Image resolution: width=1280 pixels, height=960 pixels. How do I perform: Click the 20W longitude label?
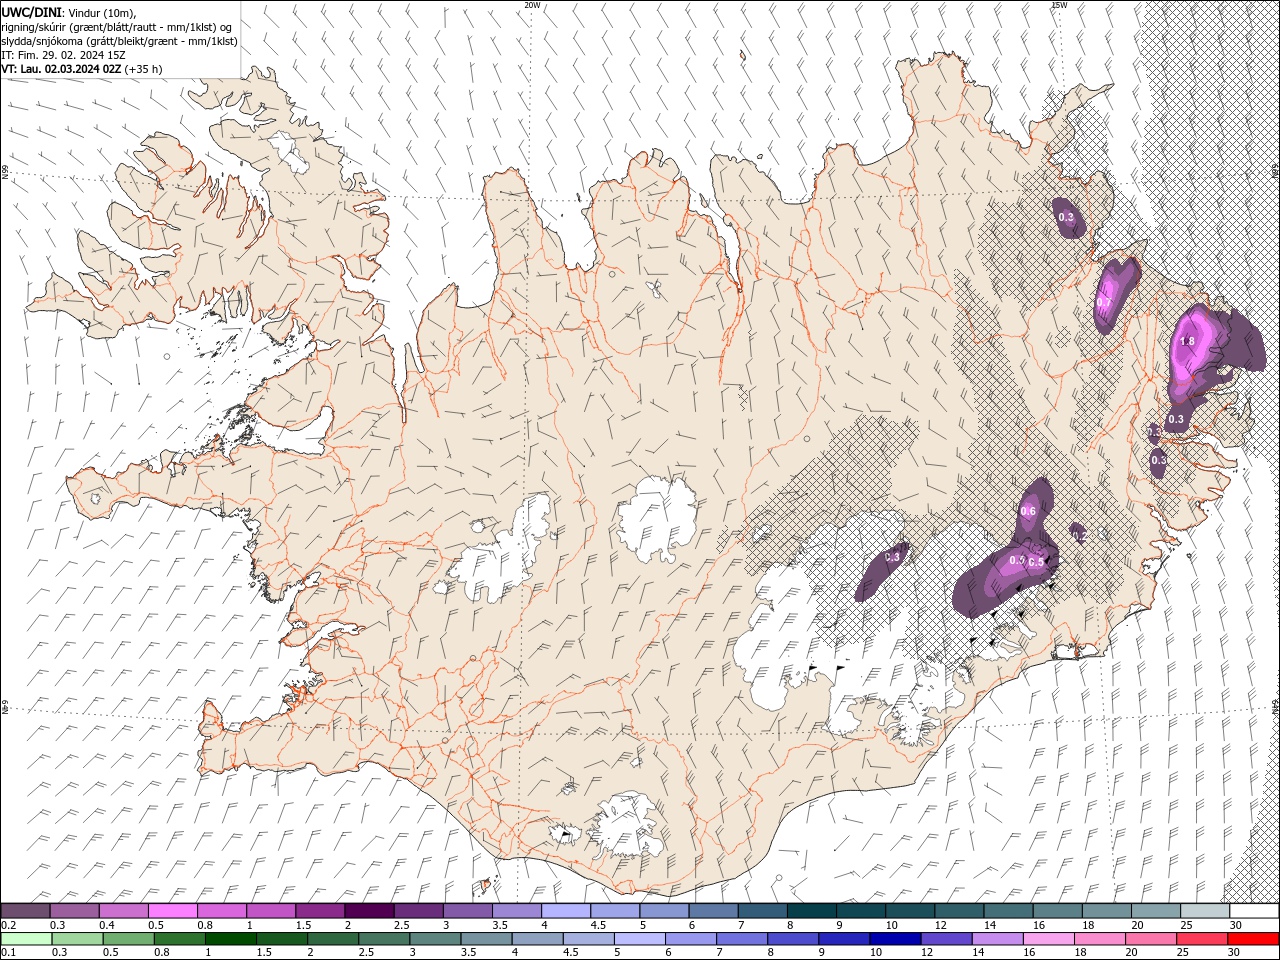[x=533, y=5]
